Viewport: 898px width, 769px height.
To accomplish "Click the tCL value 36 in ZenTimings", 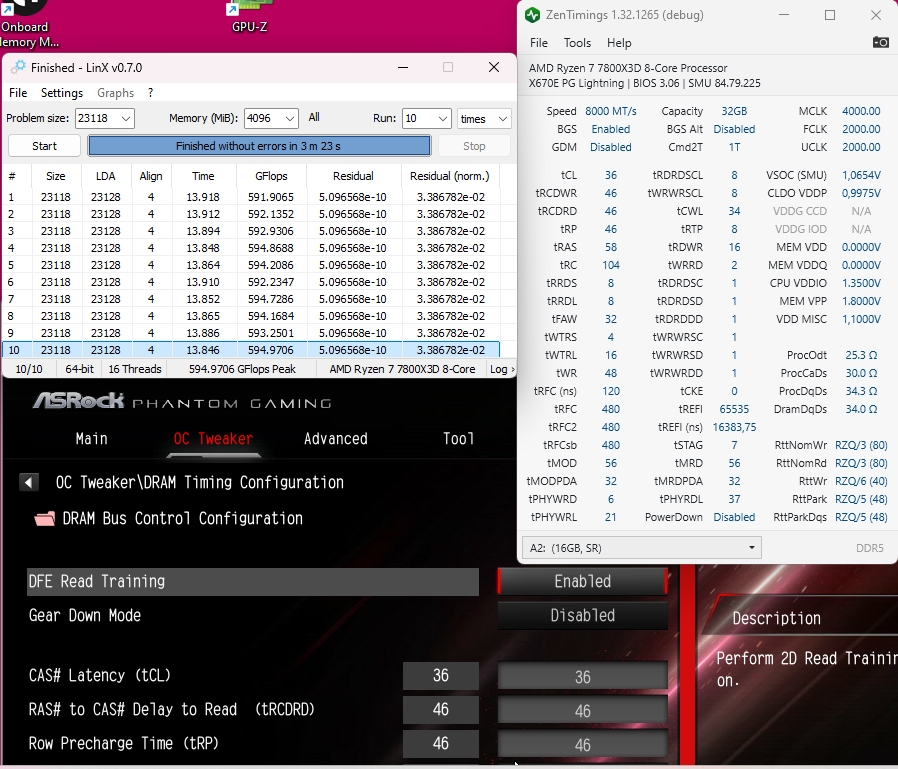I will pos(611,175).
